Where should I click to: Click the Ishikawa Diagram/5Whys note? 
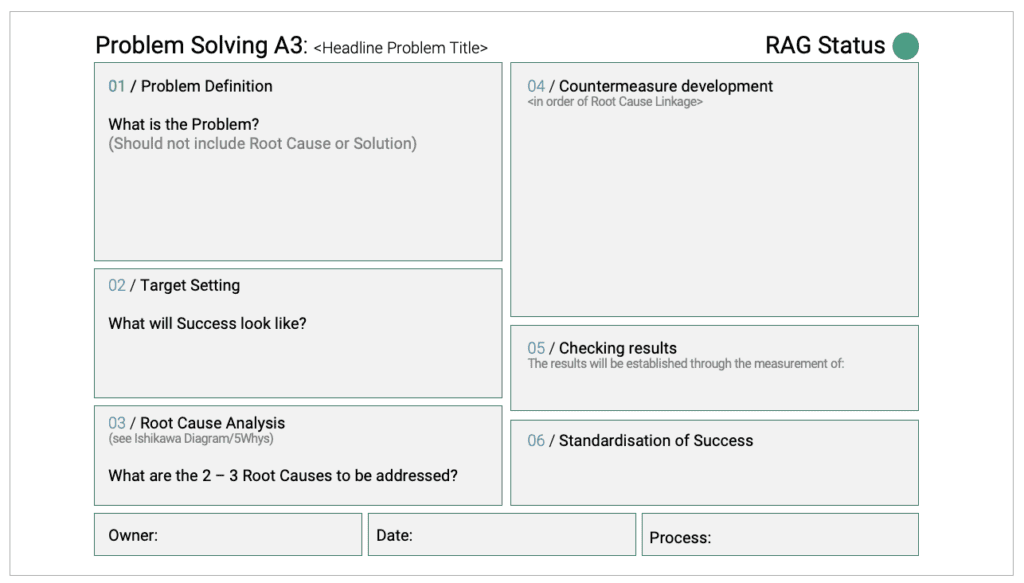tap(190, 439)
